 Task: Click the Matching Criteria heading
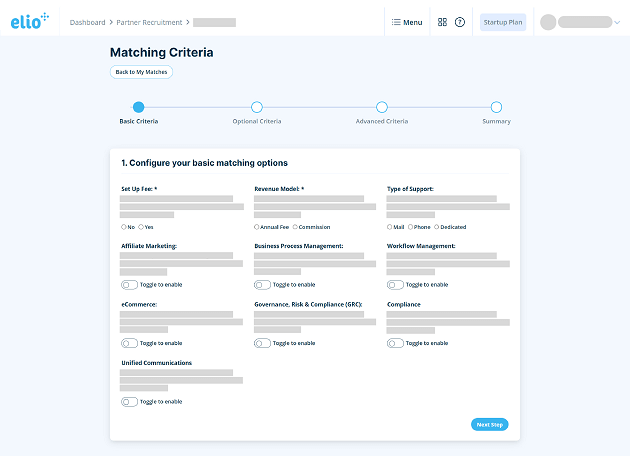pyautogui.click(x=162, y=53)
